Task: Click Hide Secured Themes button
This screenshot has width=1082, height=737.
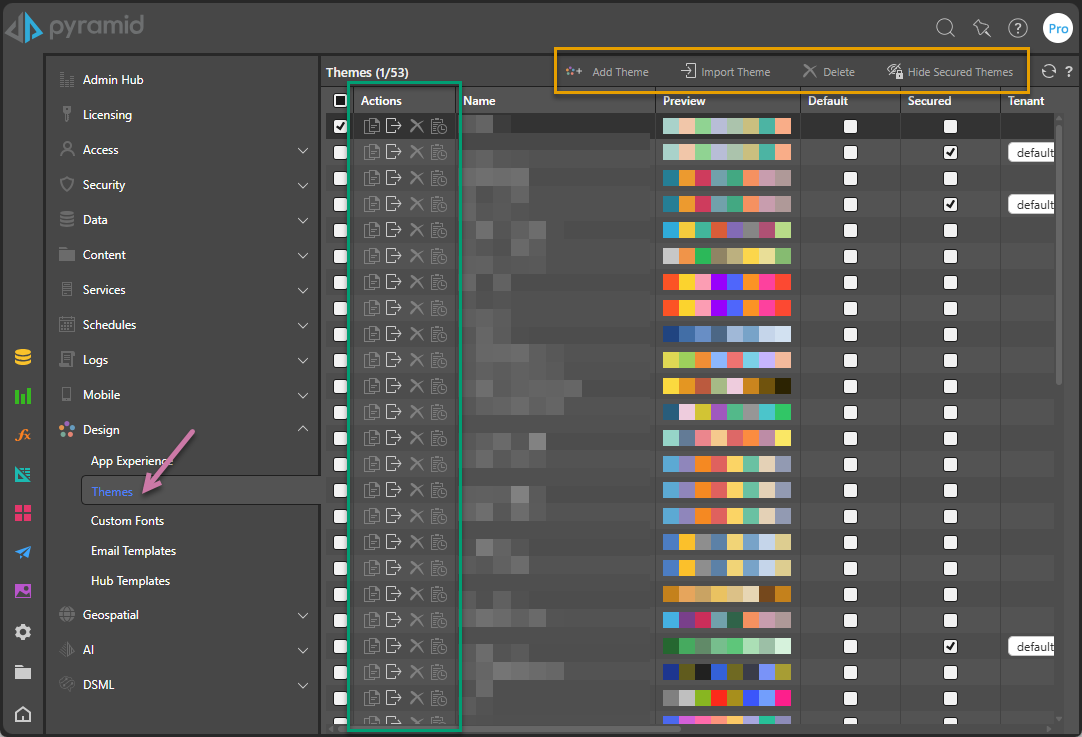Action: [950, 72]
